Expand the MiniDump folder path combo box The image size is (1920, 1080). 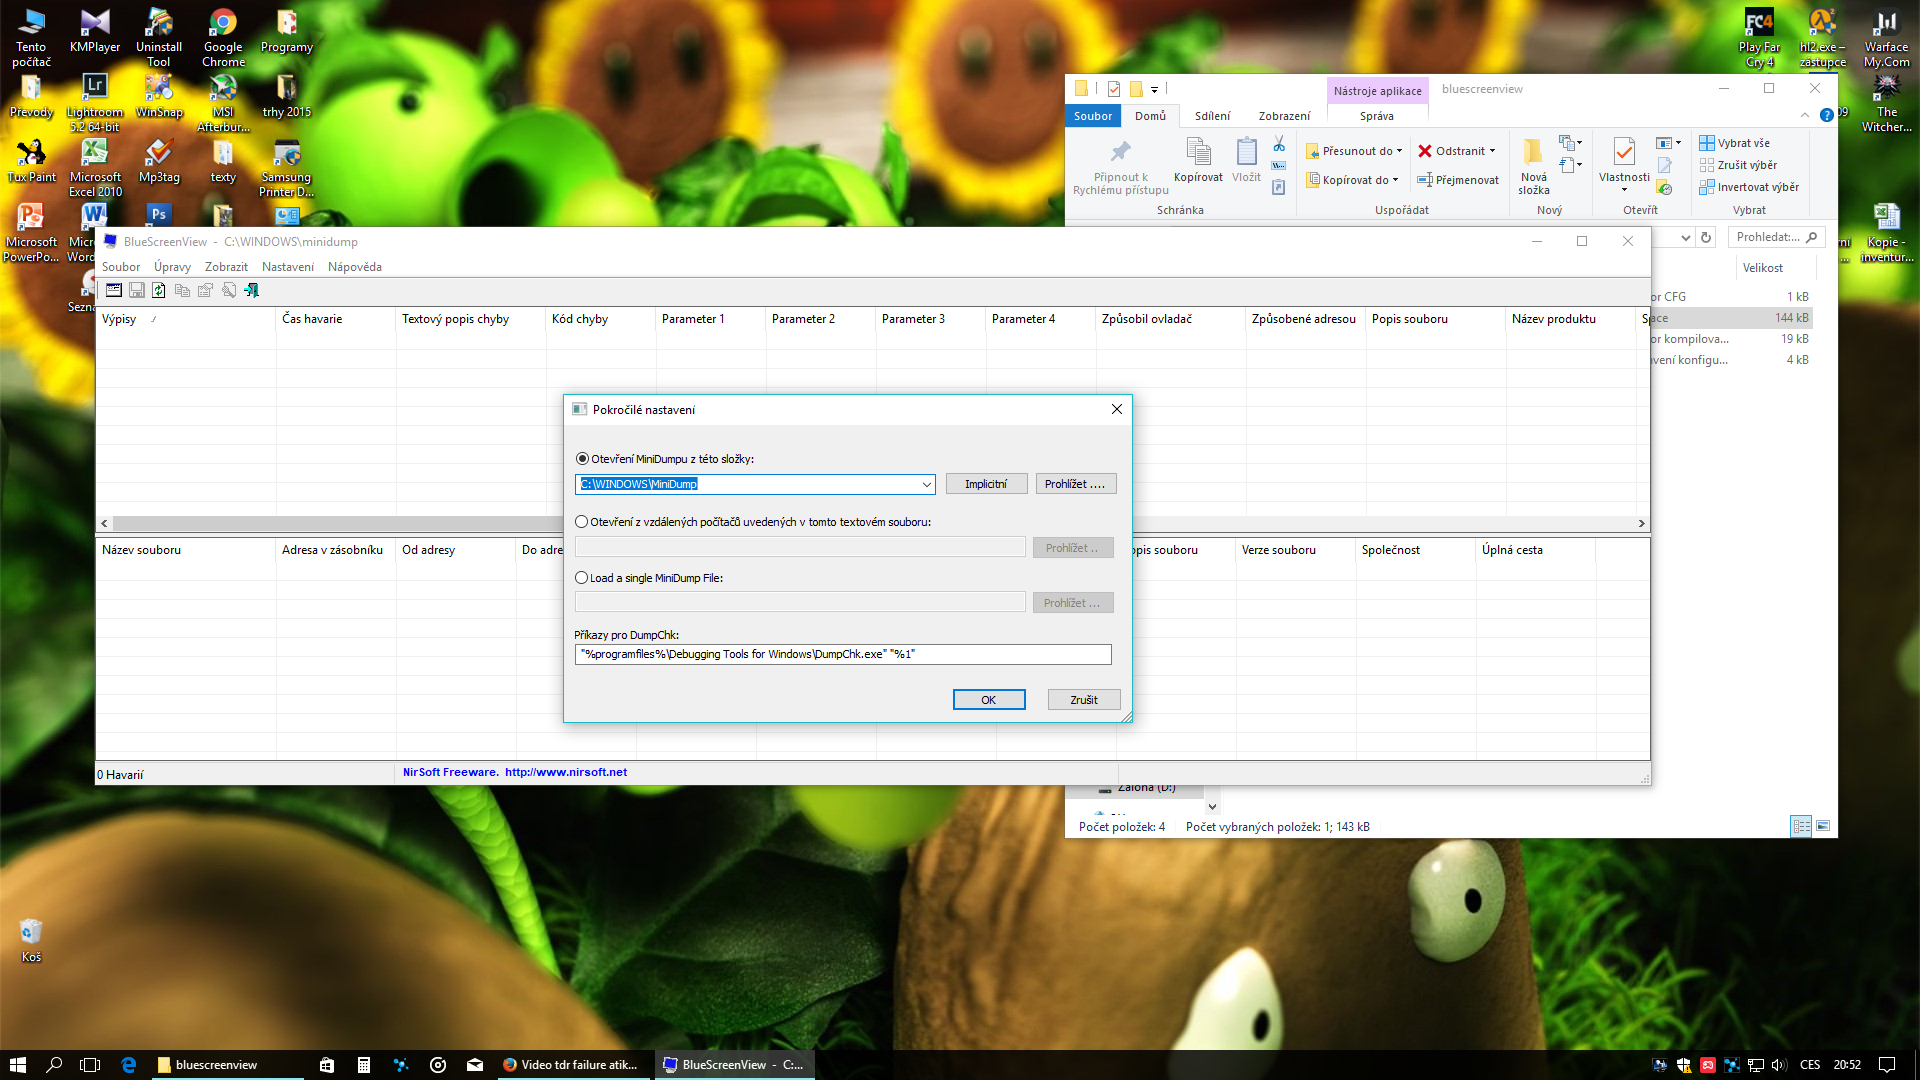(x=927, y=484)
